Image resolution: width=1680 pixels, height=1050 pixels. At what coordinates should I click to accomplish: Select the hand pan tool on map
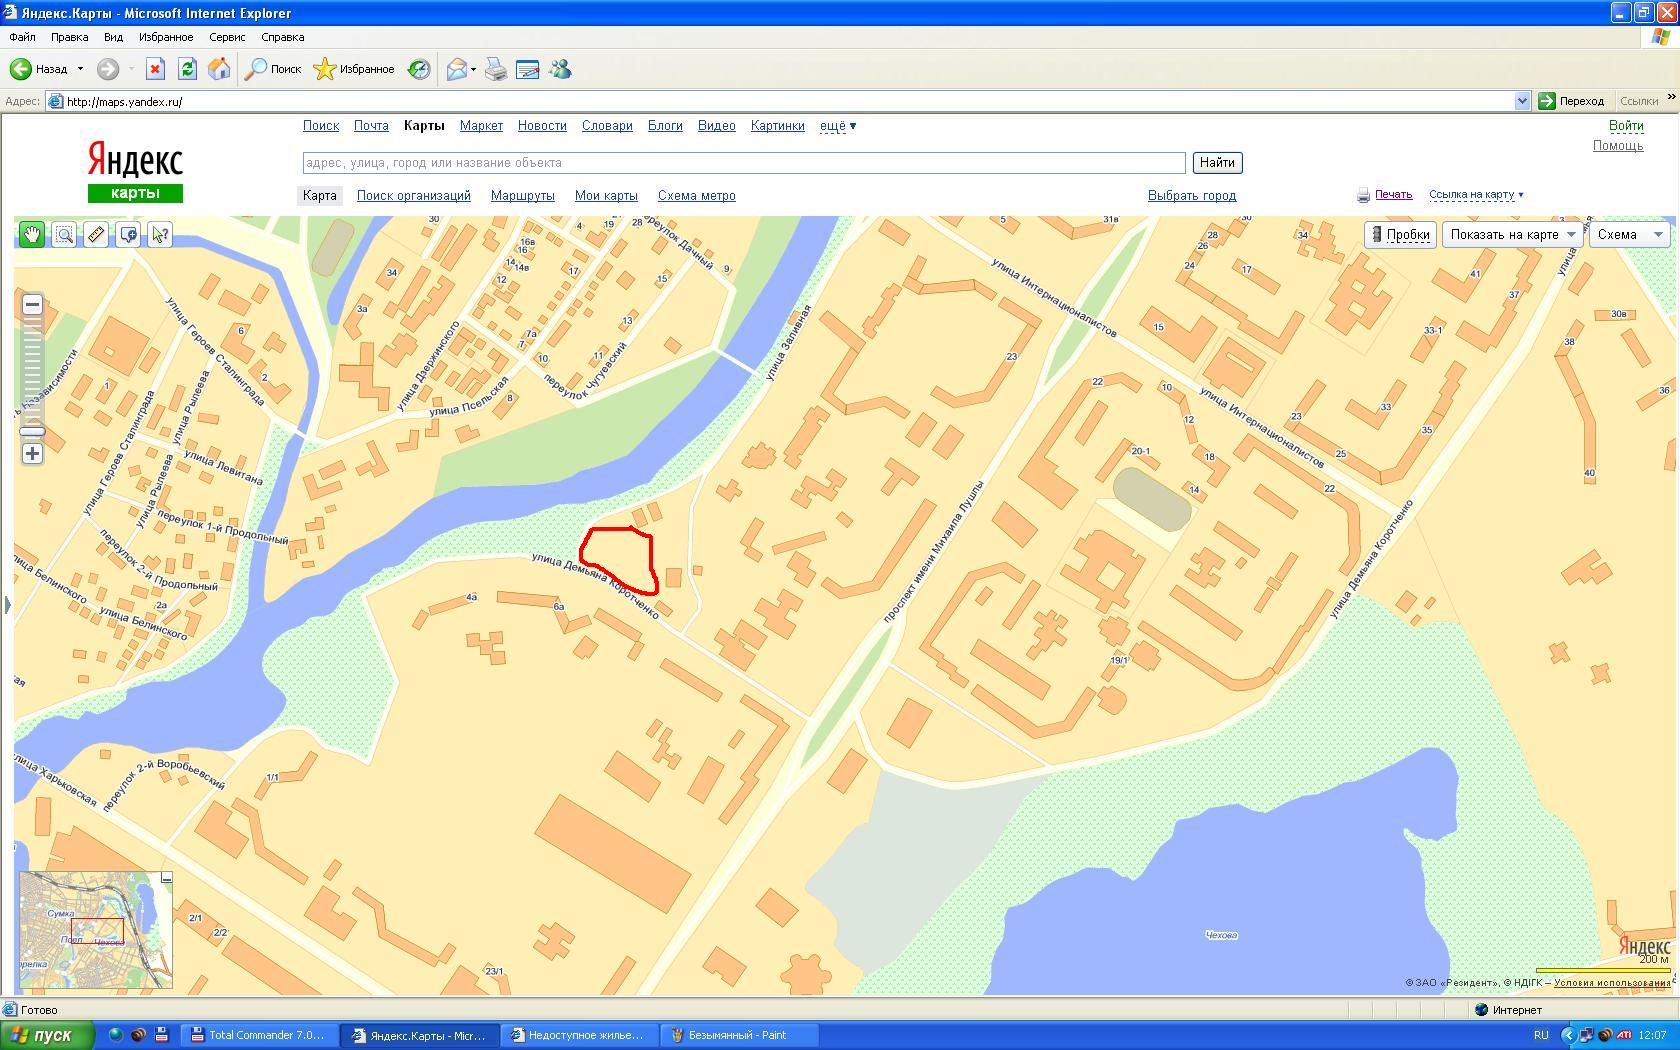click(32, 235)
